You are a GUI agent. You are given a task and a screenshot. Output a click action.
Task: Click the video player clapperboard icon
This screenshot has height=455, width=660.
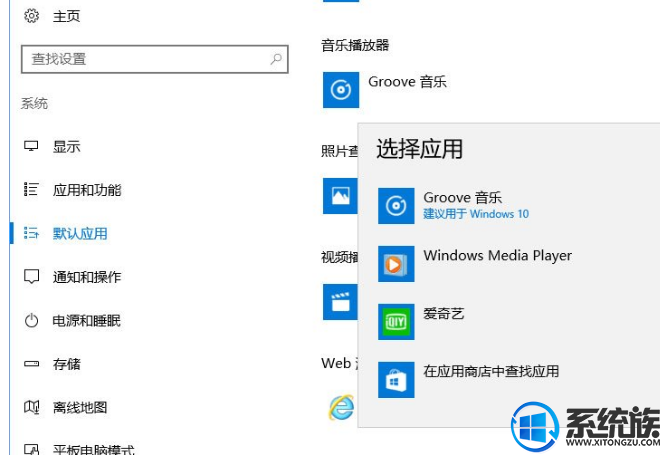(x=340, y=302)
